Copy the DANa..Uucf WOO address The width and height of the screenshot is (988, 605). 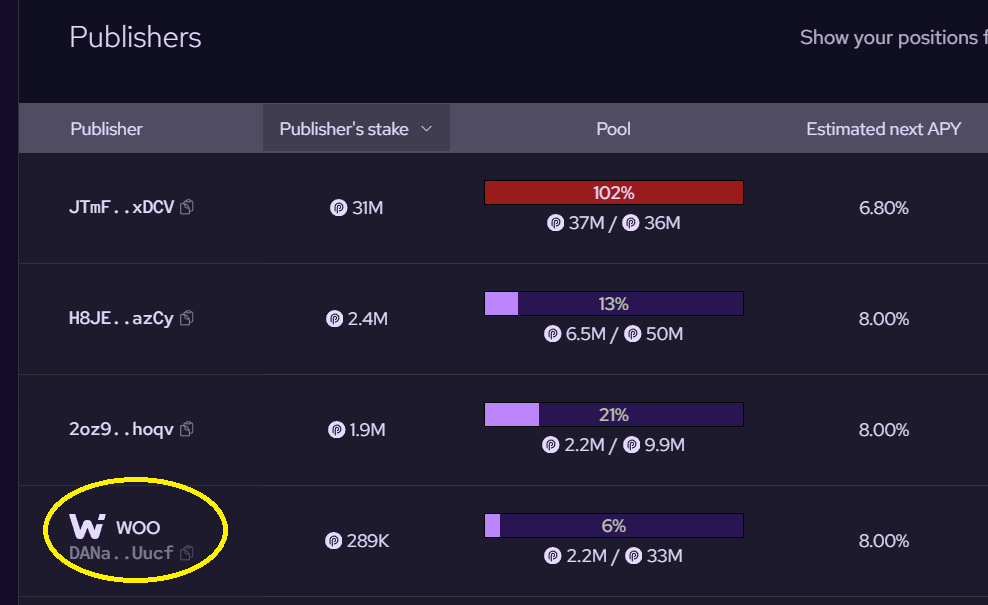coord(187,553)
